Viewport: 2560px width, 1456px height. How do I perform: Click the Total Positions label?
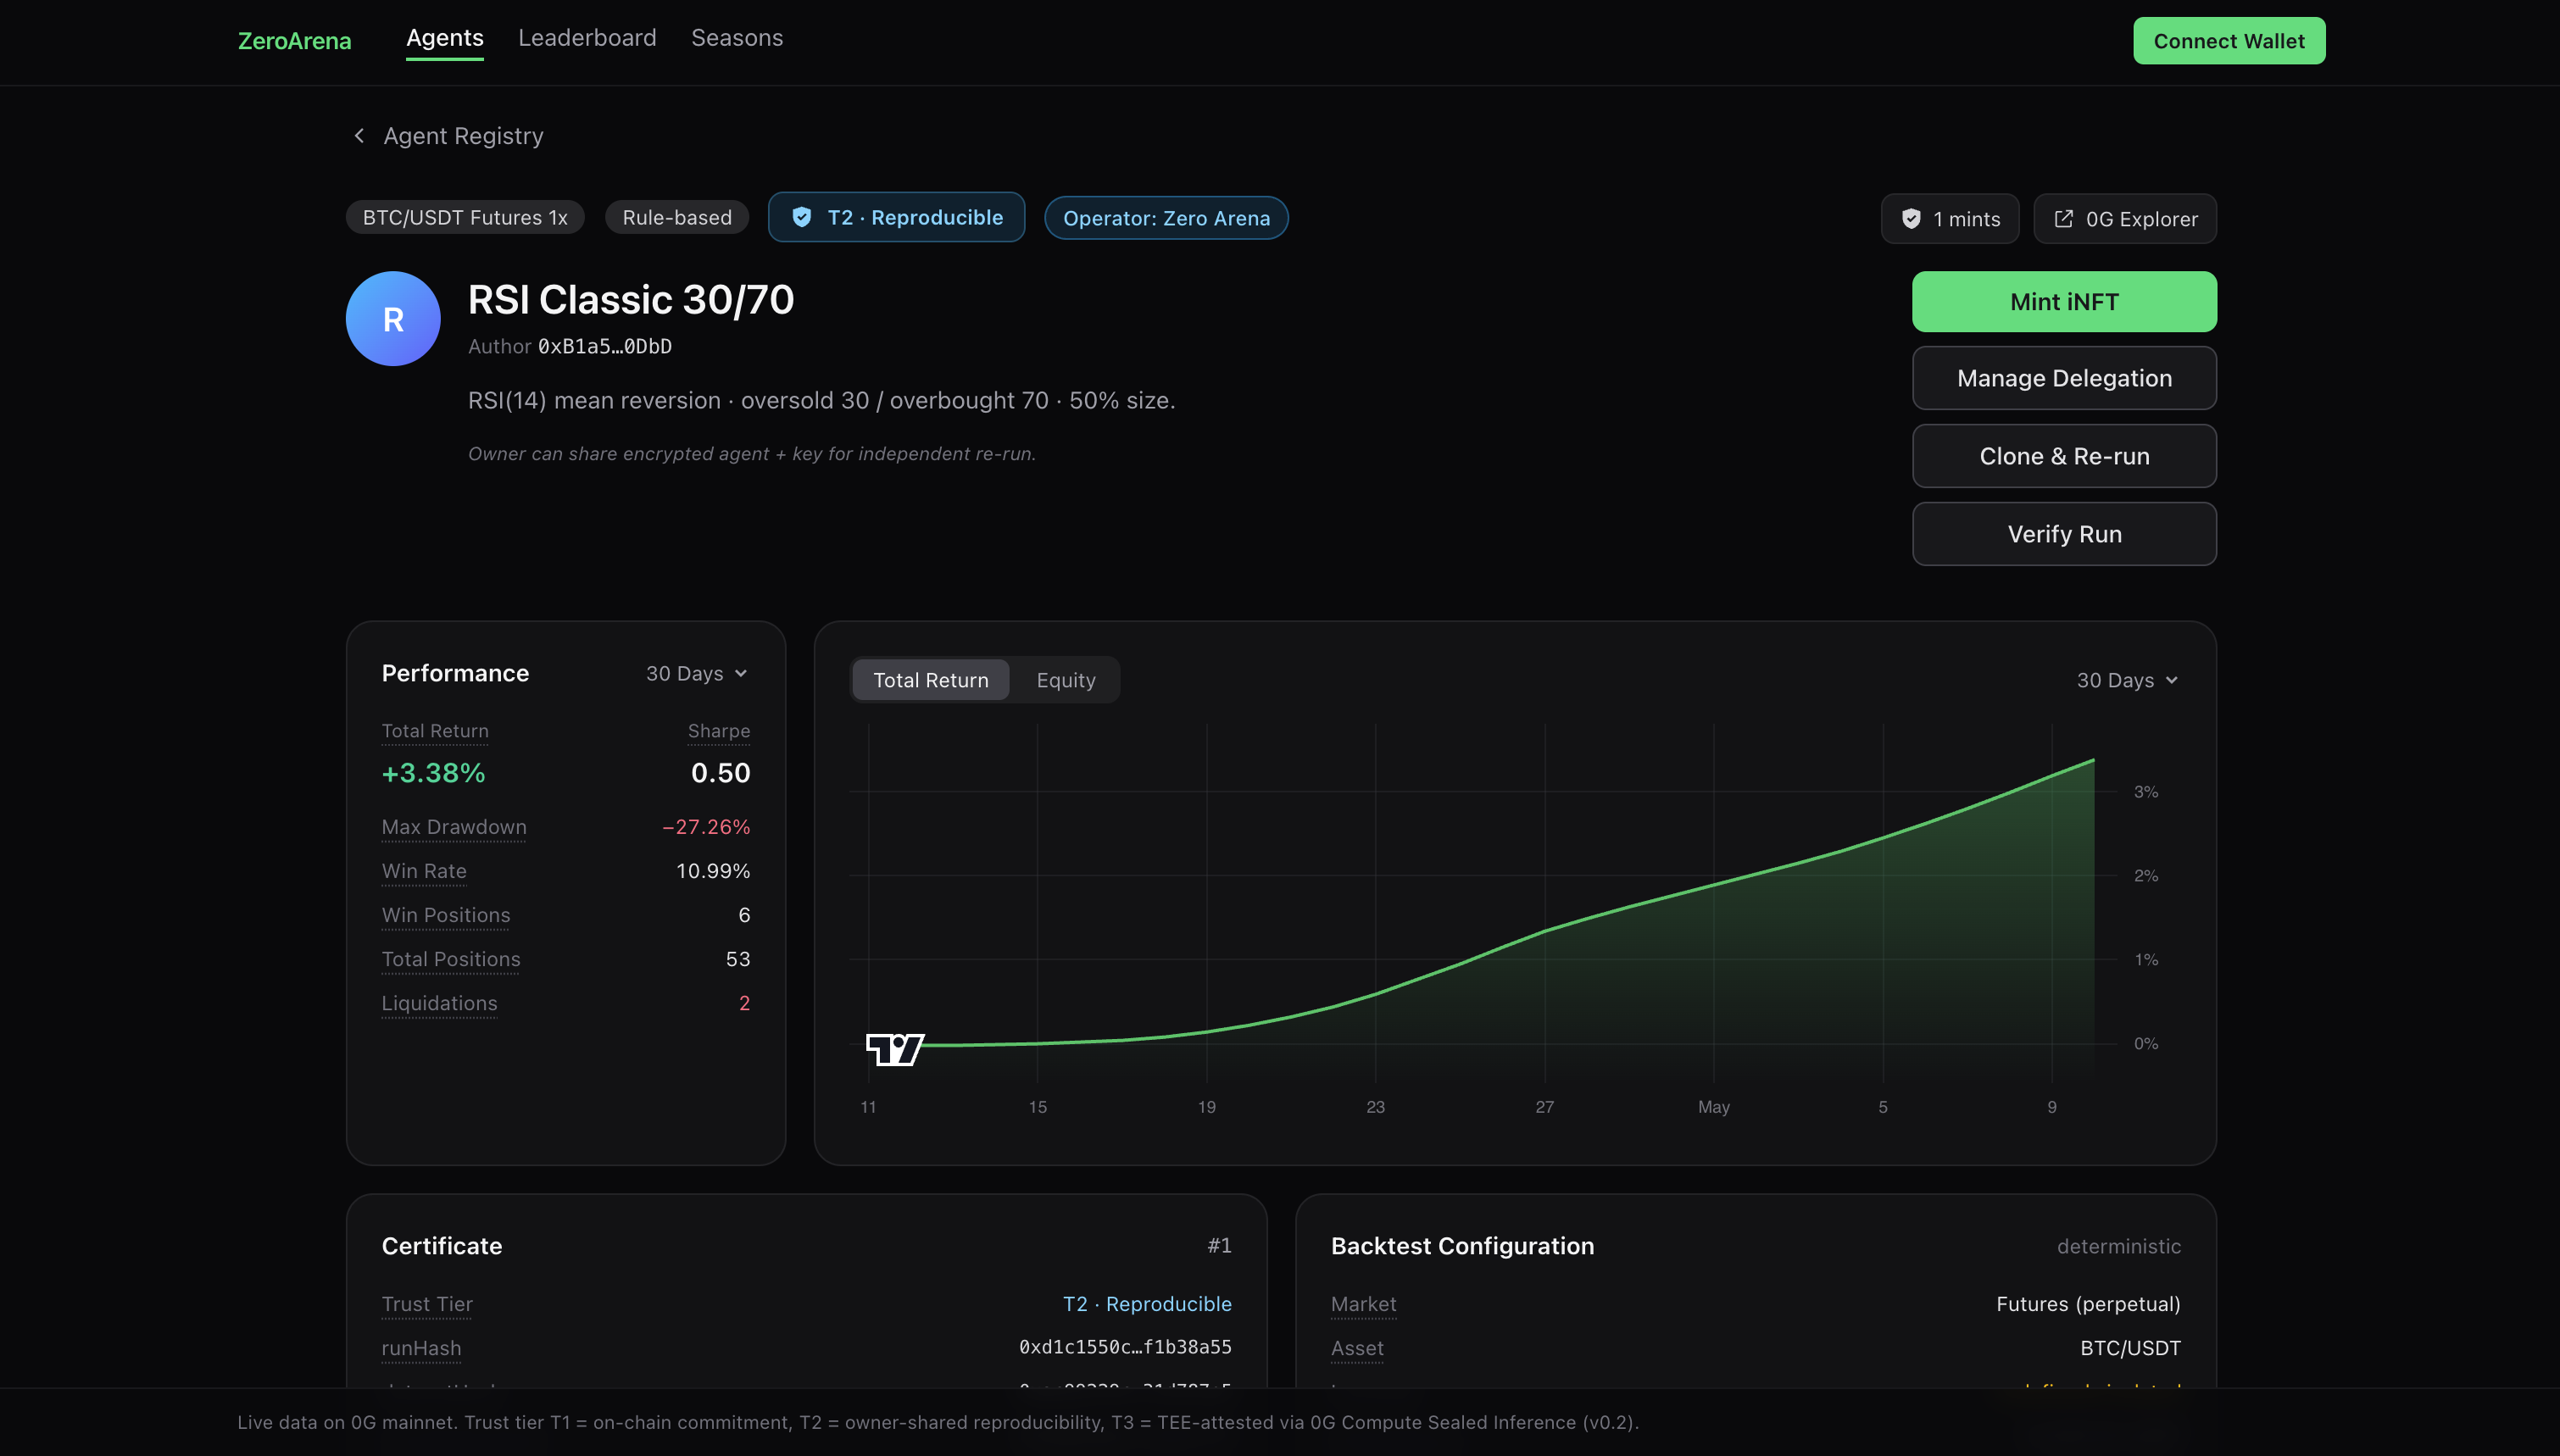point(451,959)
